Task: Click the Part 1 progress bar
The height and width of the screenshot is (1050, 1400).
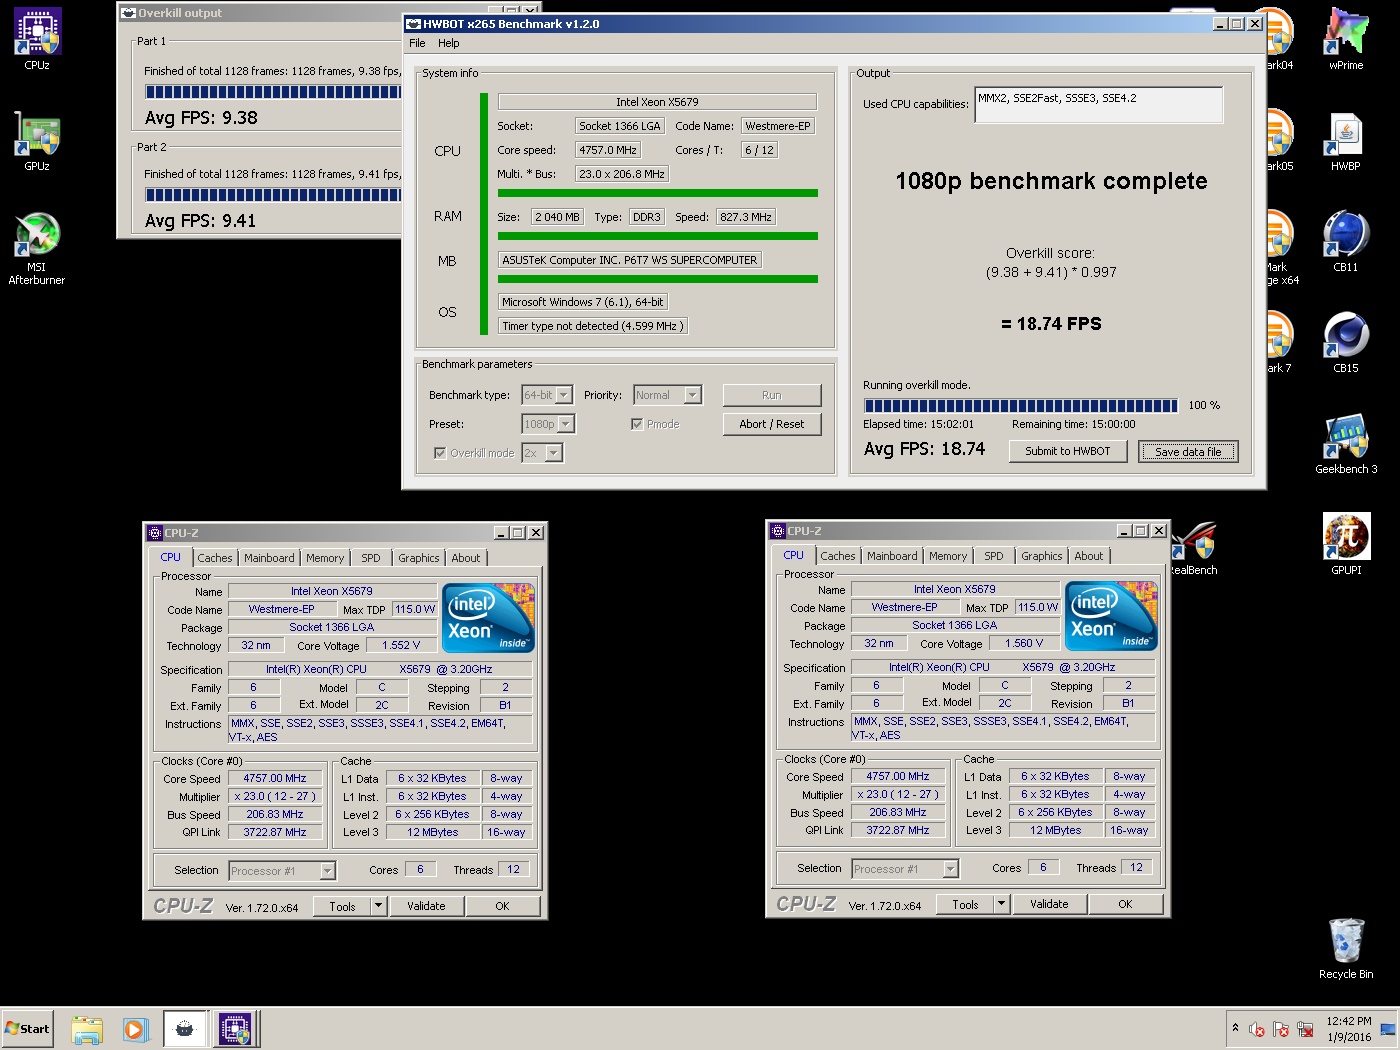Action: click(273, 92)
